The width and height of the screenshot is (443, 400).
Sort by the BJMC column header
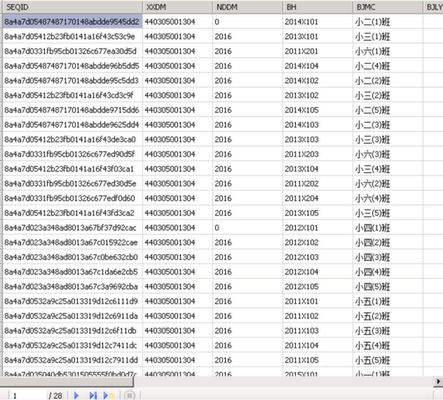(388, 7)
